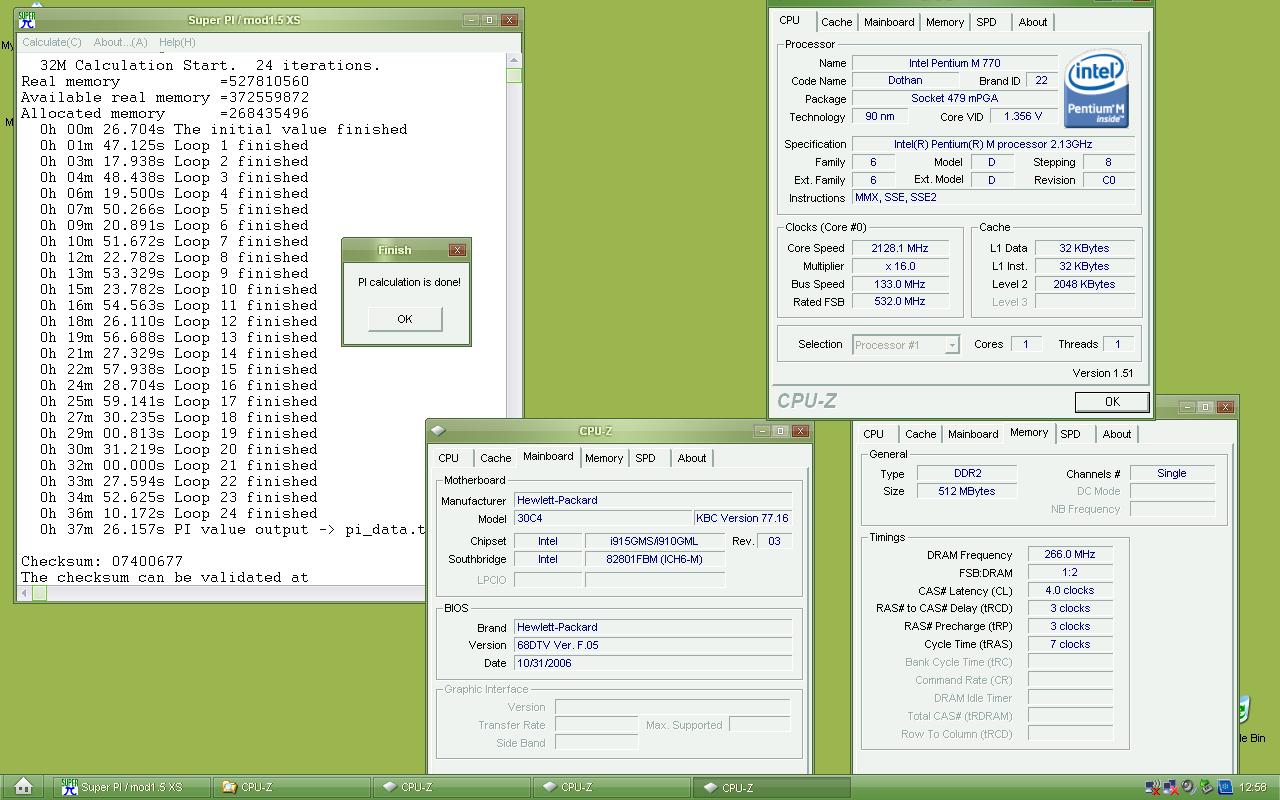Click the motherboard Model value 30C4

(602, 518)
